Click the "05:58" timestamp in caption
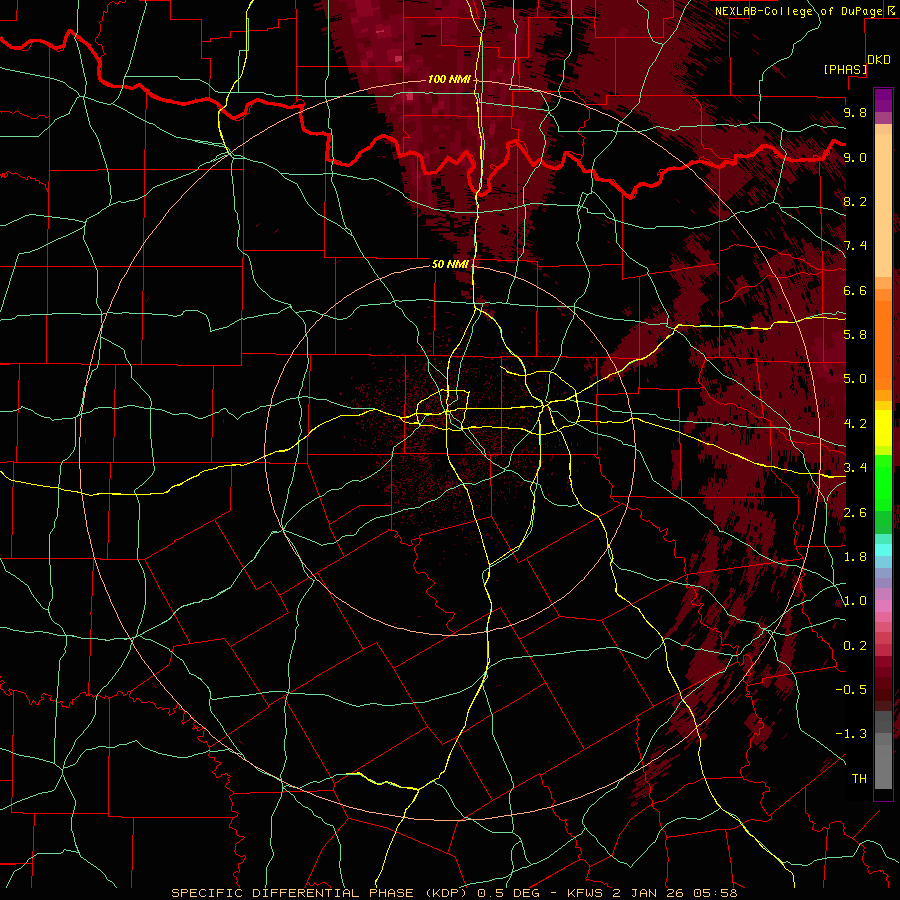 (x=717, y=893)
